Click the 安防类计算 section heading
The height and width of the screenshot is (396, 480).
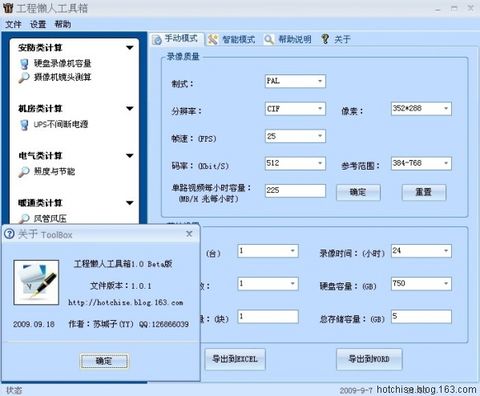pyautogui.click(x=40, y=48)
